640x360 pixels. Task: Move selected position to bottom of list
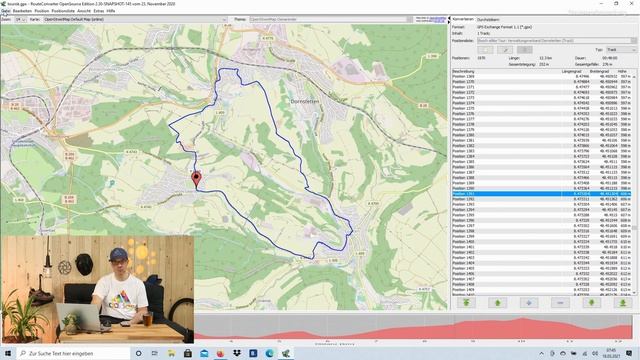[x=623, y=302]
